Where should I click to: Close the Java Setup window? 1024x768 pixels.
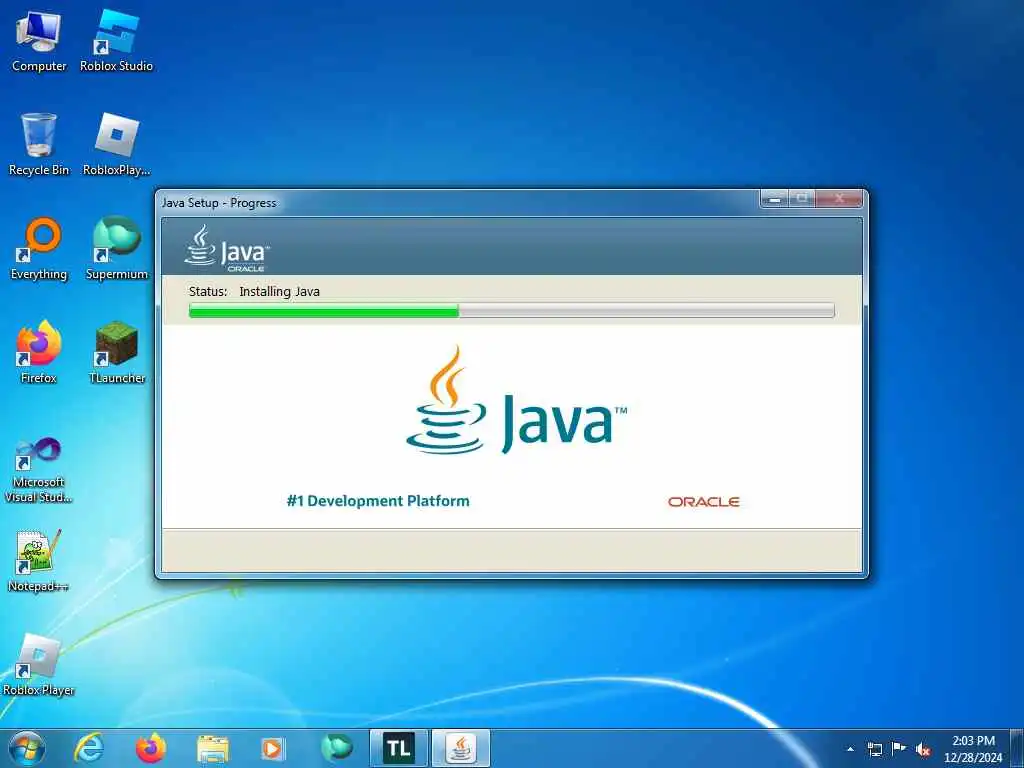click(x=840, y=199)
